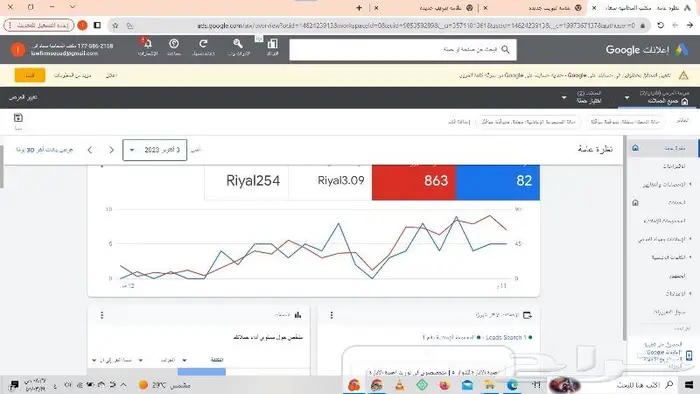Image resolution: width=700 pixels, height=394 pixels.
Task: Open three-dot menu of the left card
Action: tap(102, 315)
